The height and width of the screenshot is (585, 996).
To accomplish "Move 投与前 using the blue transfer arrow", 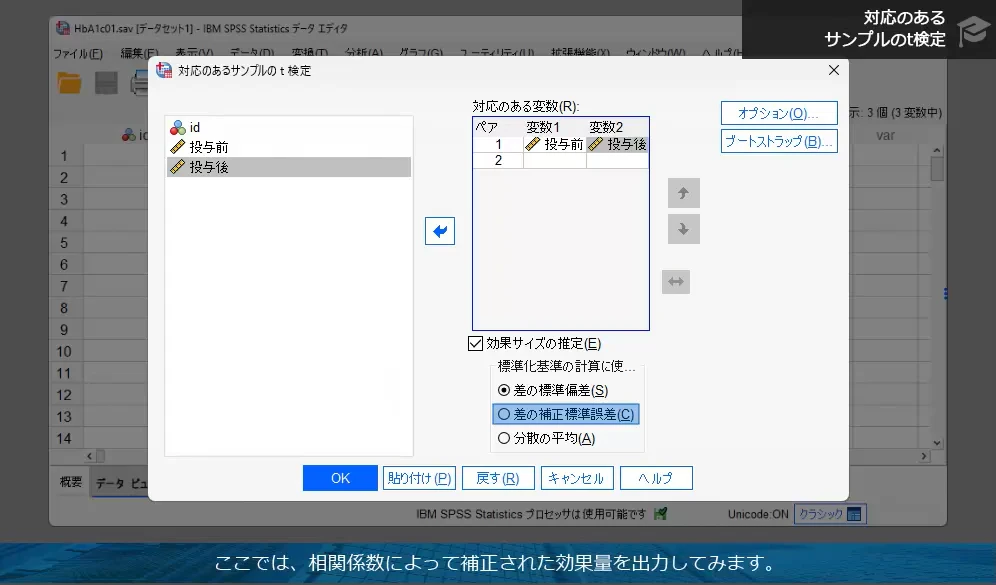I will pos(439,230).
